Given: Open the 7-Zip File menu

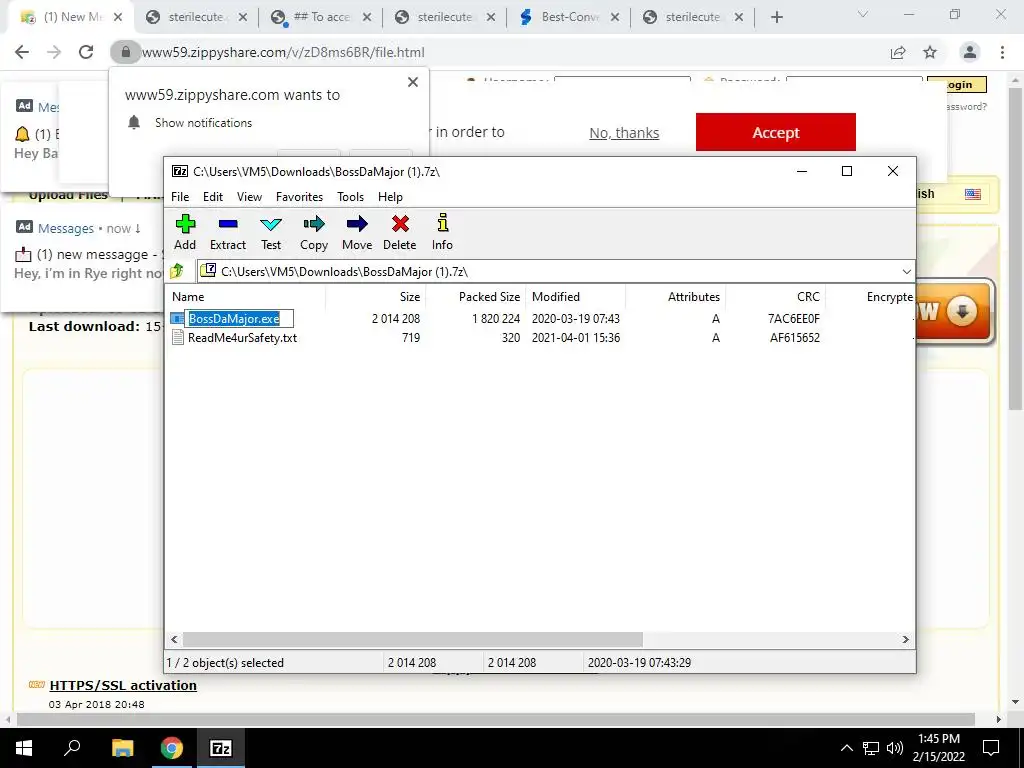Looking at the screenshot, I should [x=180, y=197].
